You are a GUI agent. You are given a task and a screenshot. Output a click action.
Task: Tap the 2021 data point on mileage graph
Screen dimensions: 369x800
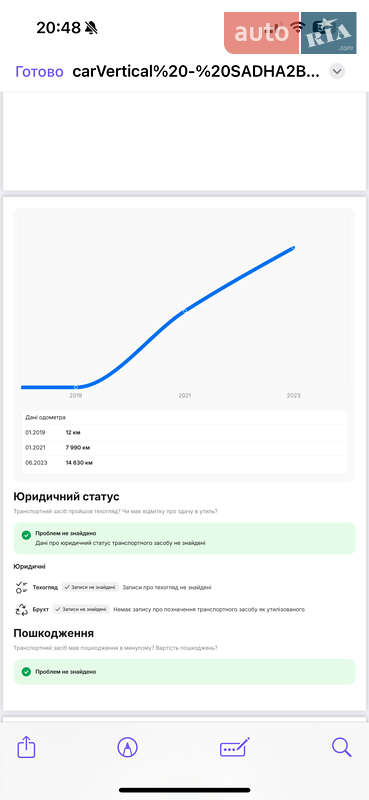(x=185, y=311)
